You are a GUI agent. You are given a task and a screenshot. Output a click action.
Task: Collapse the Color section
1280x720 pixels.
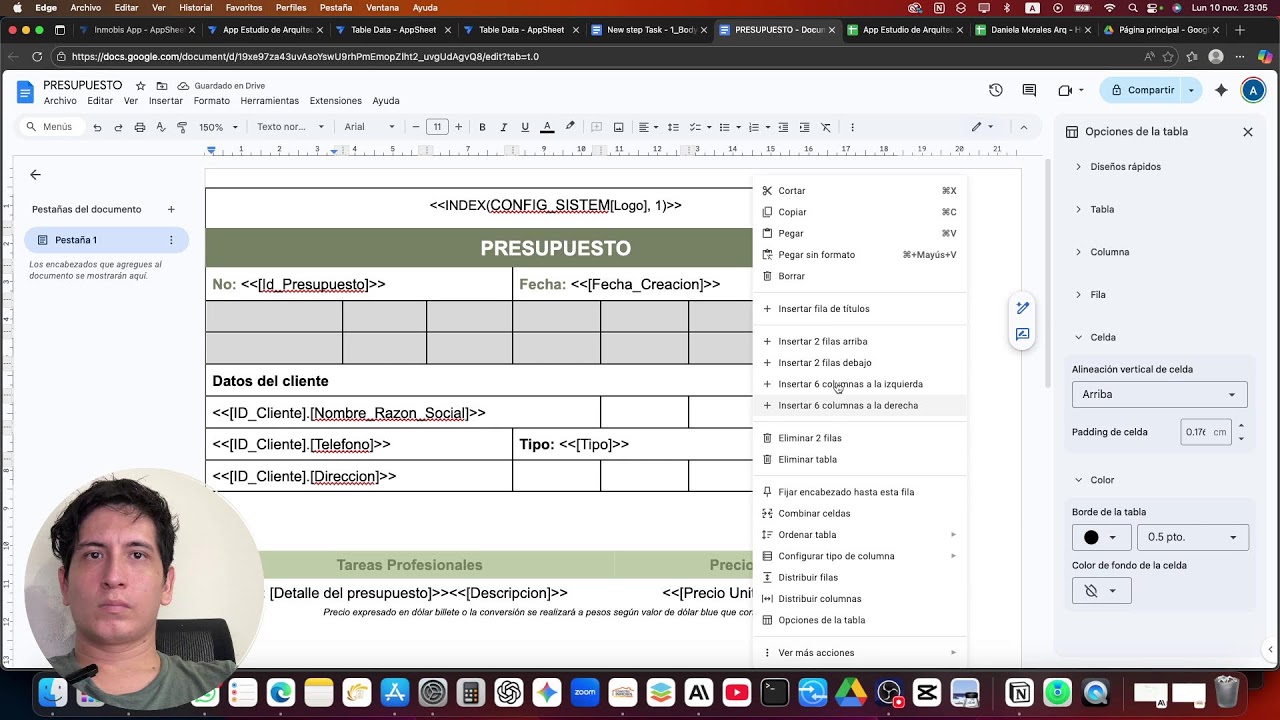[1093, 480]
